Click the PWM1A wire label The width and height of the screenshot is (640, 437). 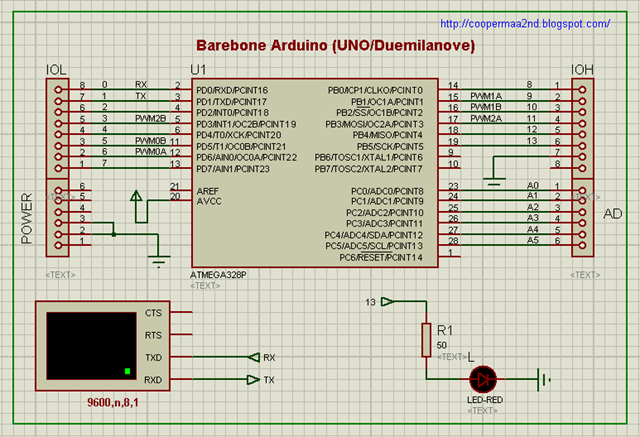pos(485,96)
